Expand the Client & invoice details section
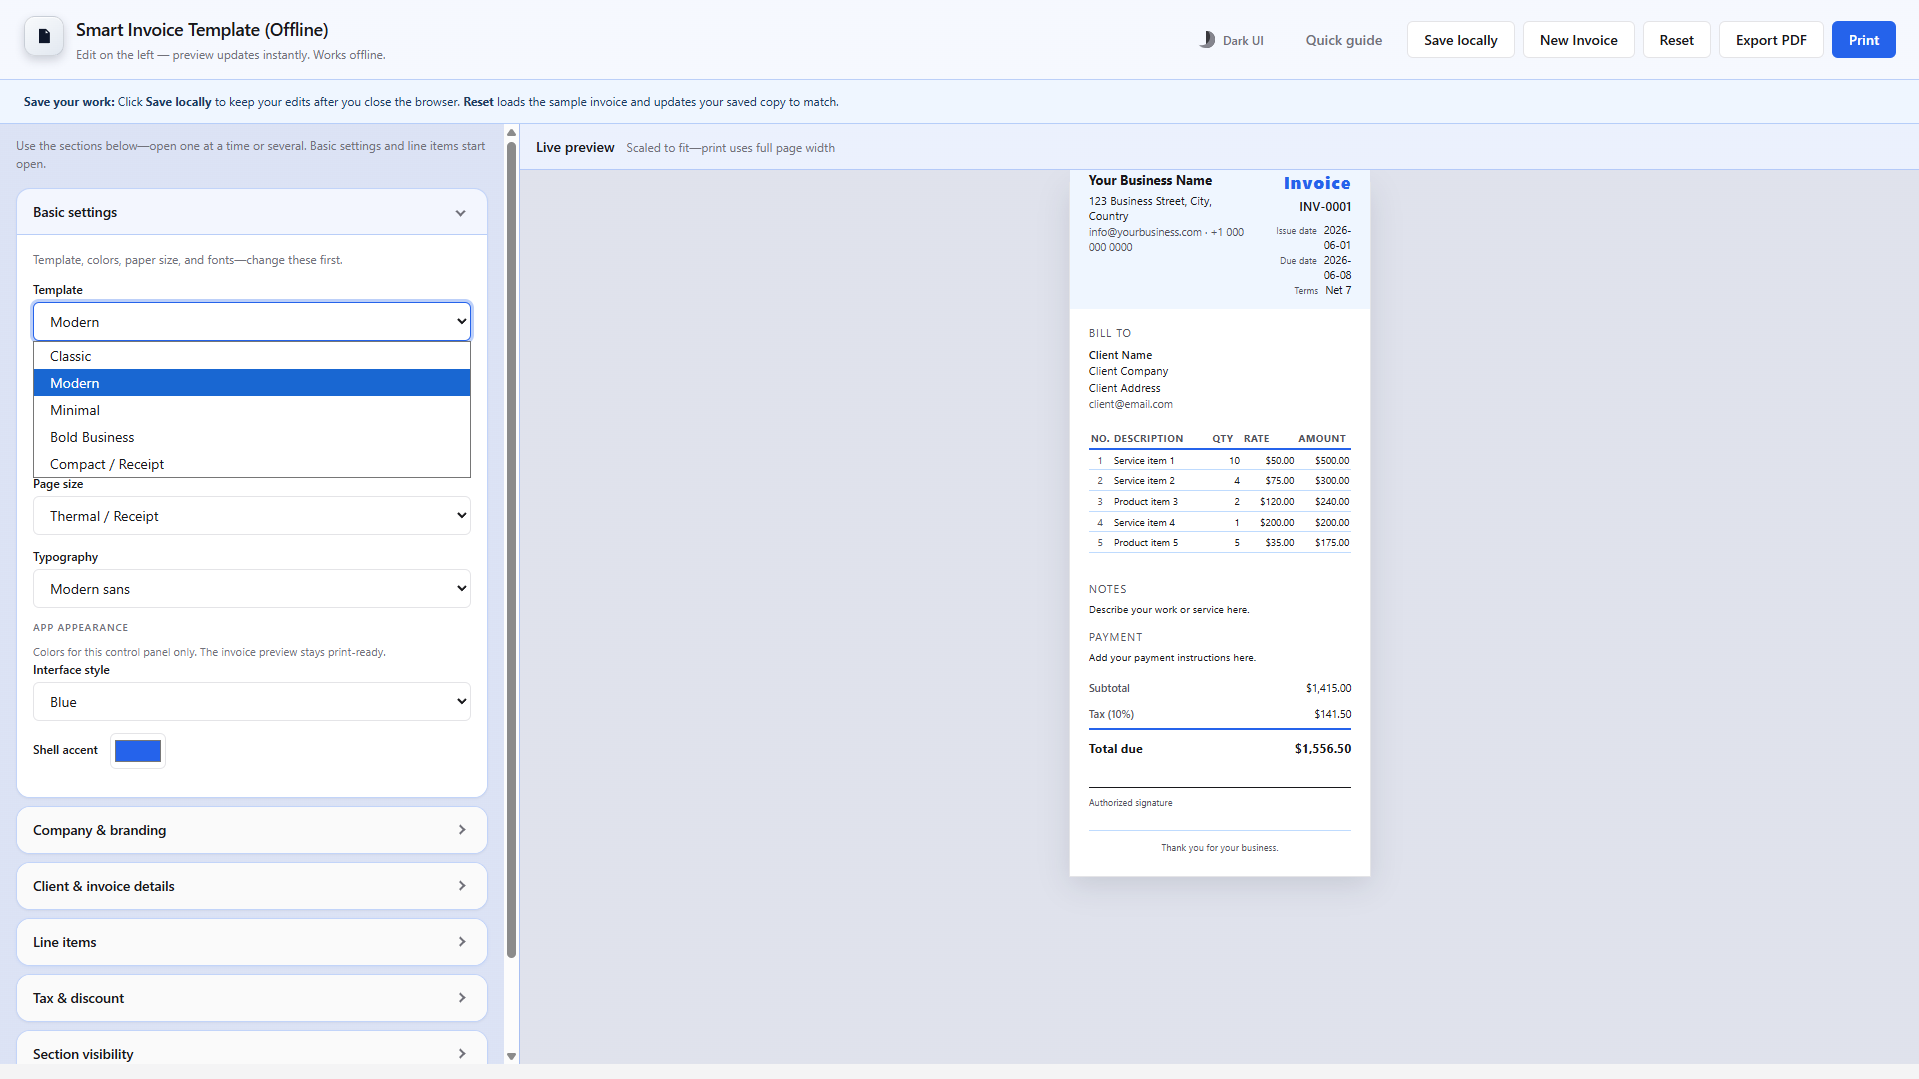The width and height of the screenshot is (1919, 1079). 251,885
